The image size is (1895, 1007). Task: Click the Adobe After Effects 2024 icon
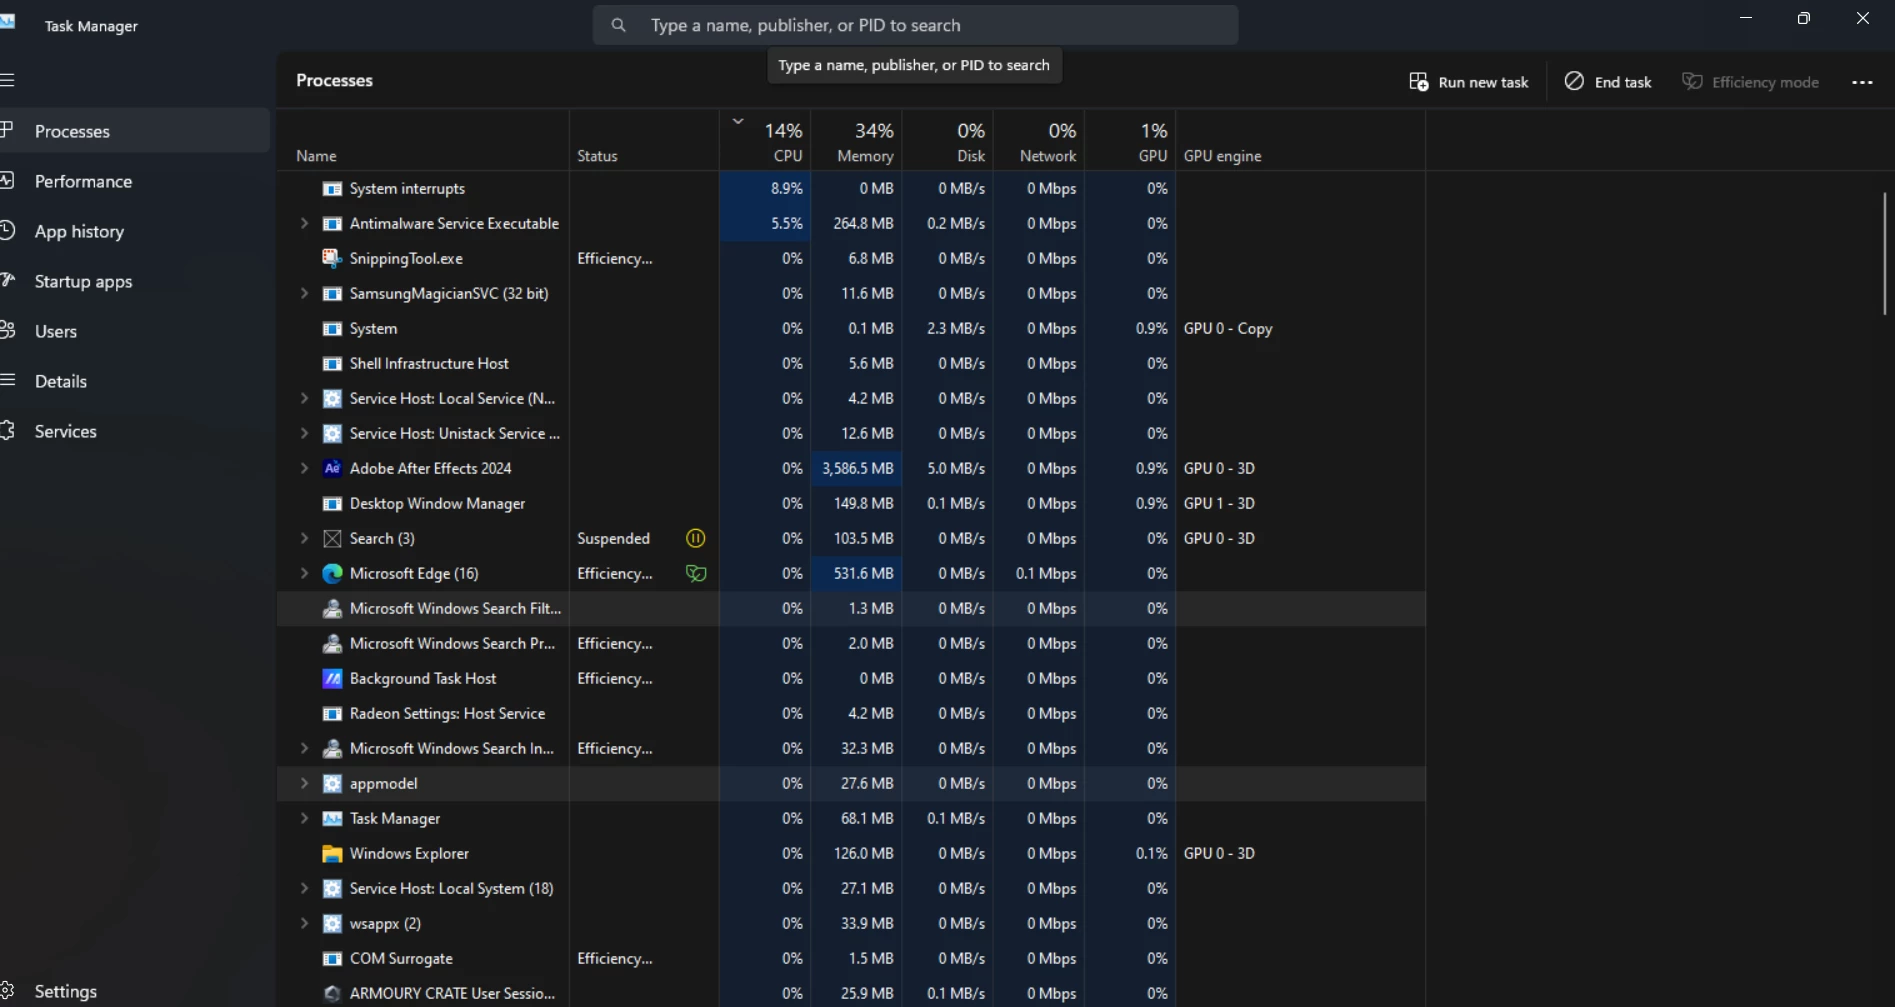333,468
